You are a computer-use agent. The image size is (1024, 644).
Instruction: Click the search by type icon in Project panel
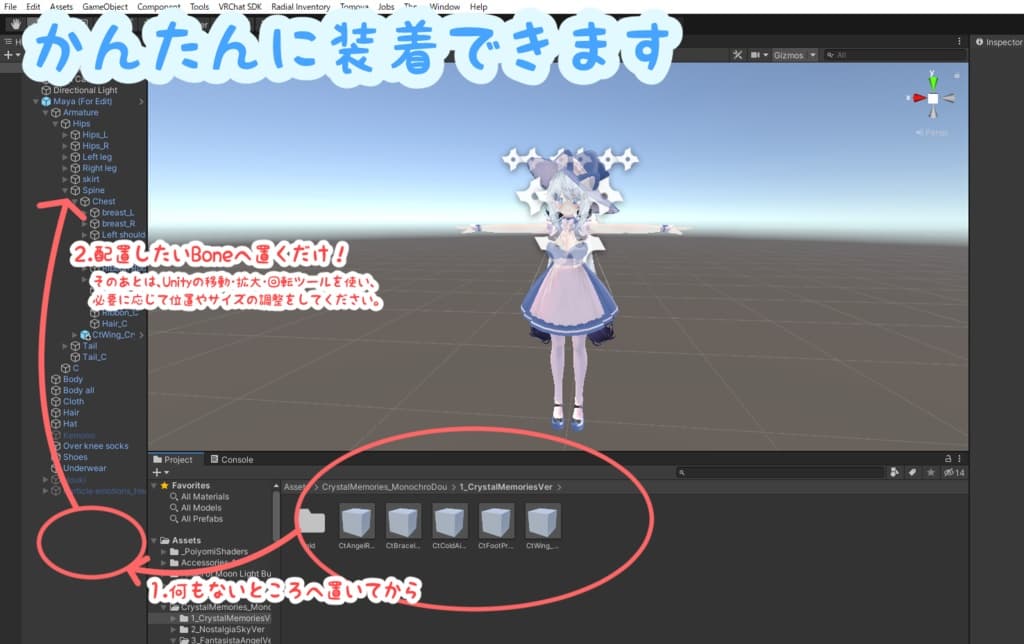coord(894,472)
